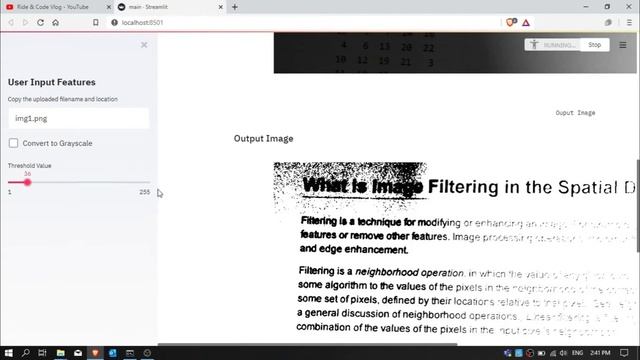
Task: Close the Ride & Code Vlog YouTube tab
Action: (109, 7)
